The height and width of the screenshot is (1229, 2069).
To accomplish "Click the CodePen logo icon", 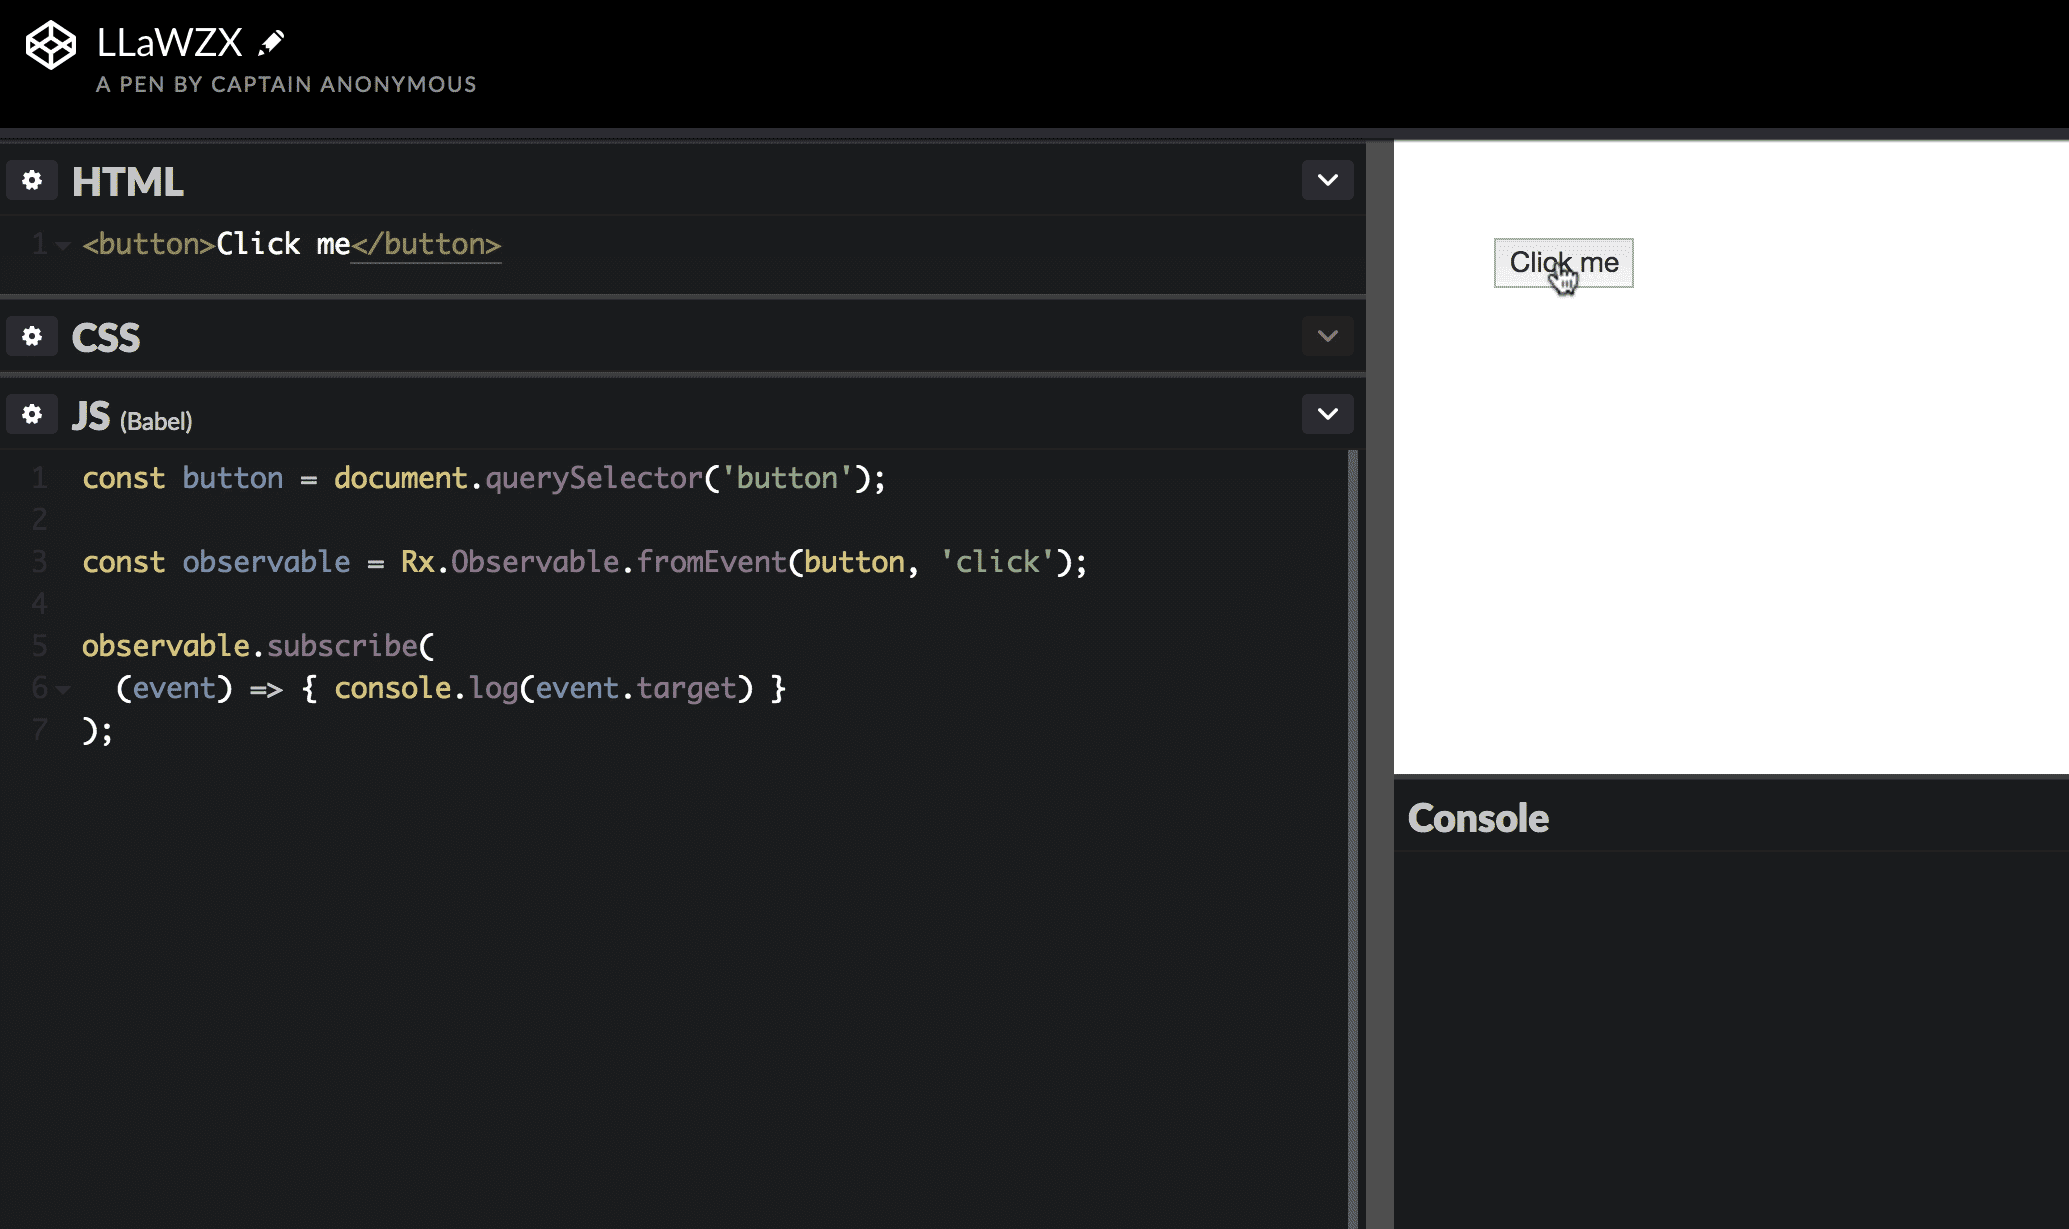I will coord(51,42).
